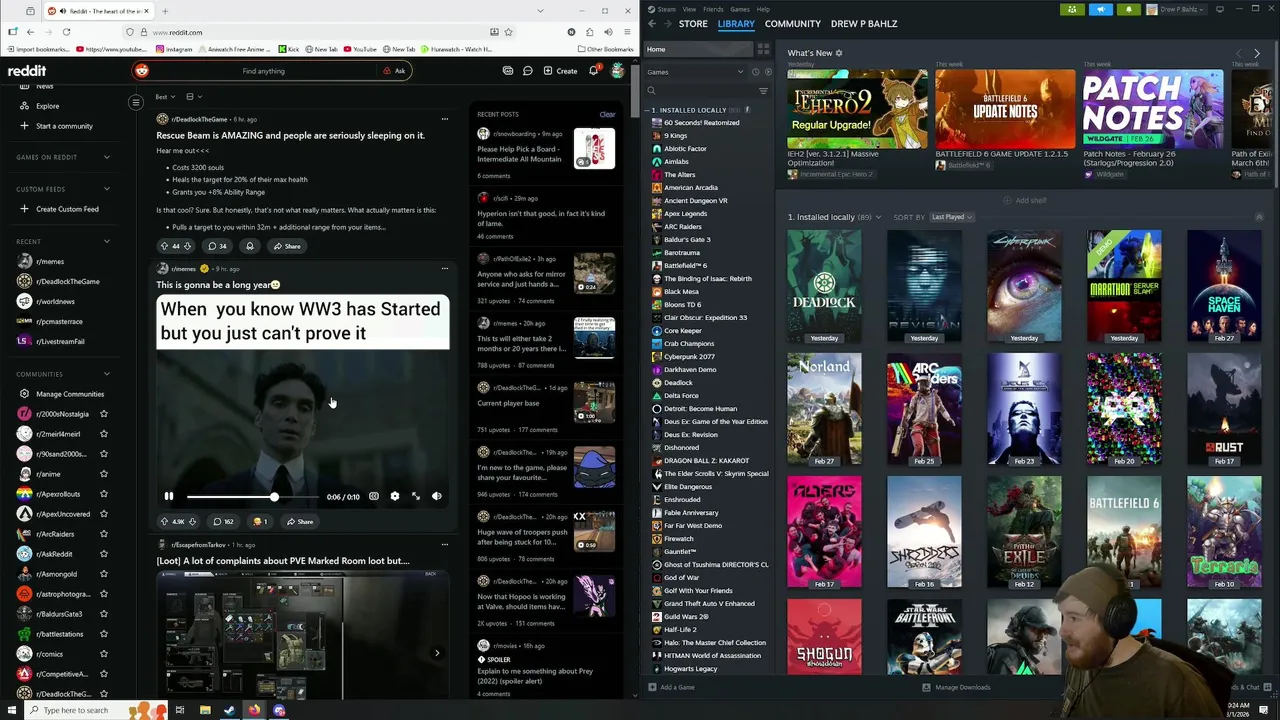The width and height of the screenshot is (1280, 720).
Task: Clear the Recent Posts list
Action: click(x=607, y=114)
